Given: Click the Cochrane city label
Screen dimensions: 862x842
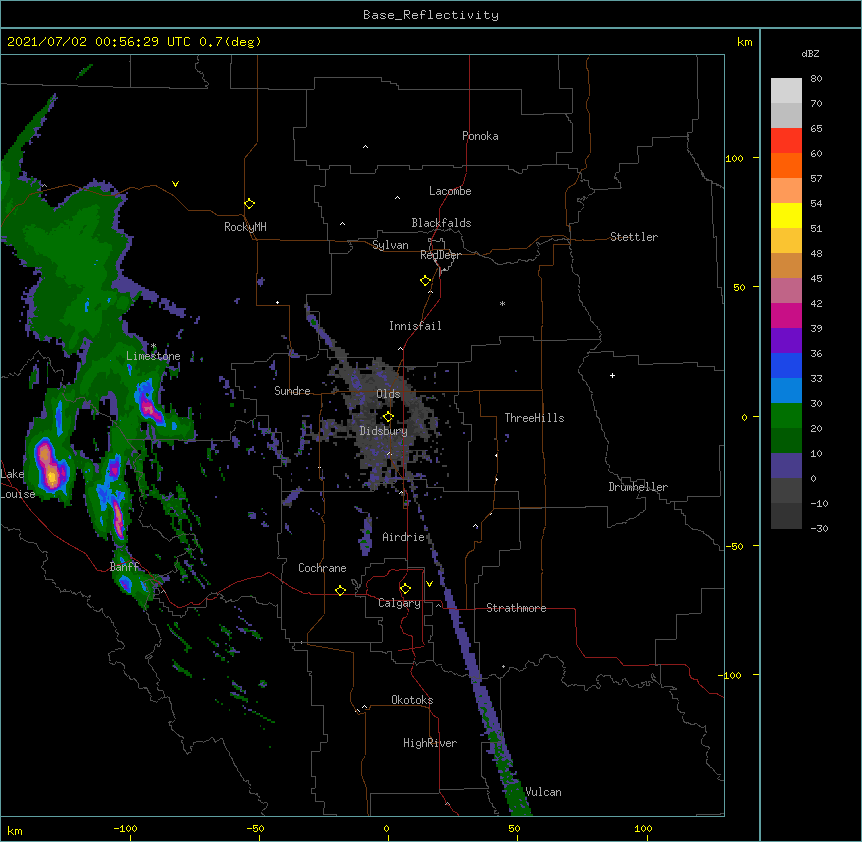Looking at the screenshot, I should [322, 568].
